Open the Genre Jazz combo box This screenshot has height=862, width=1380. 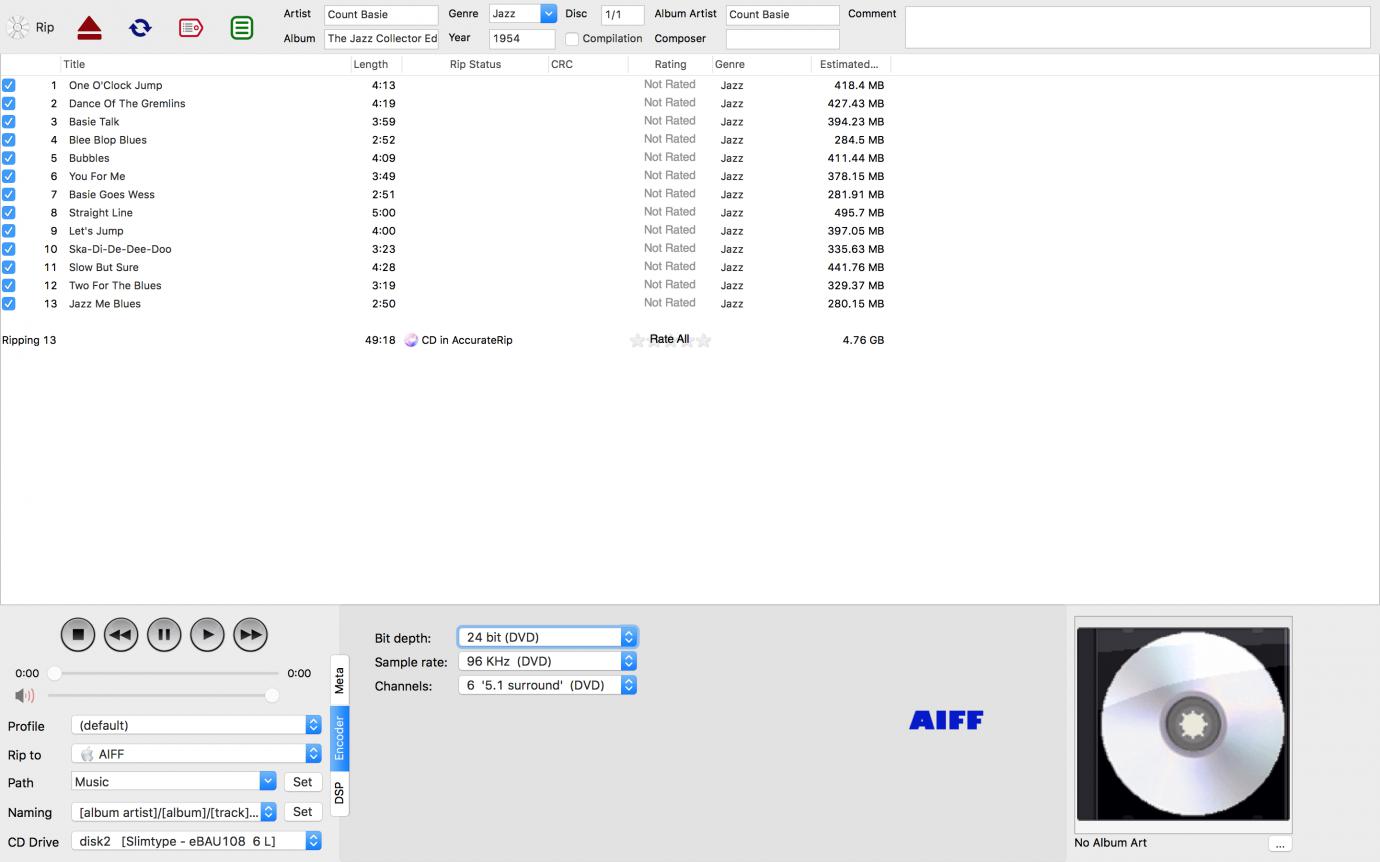tap(548, 14)
